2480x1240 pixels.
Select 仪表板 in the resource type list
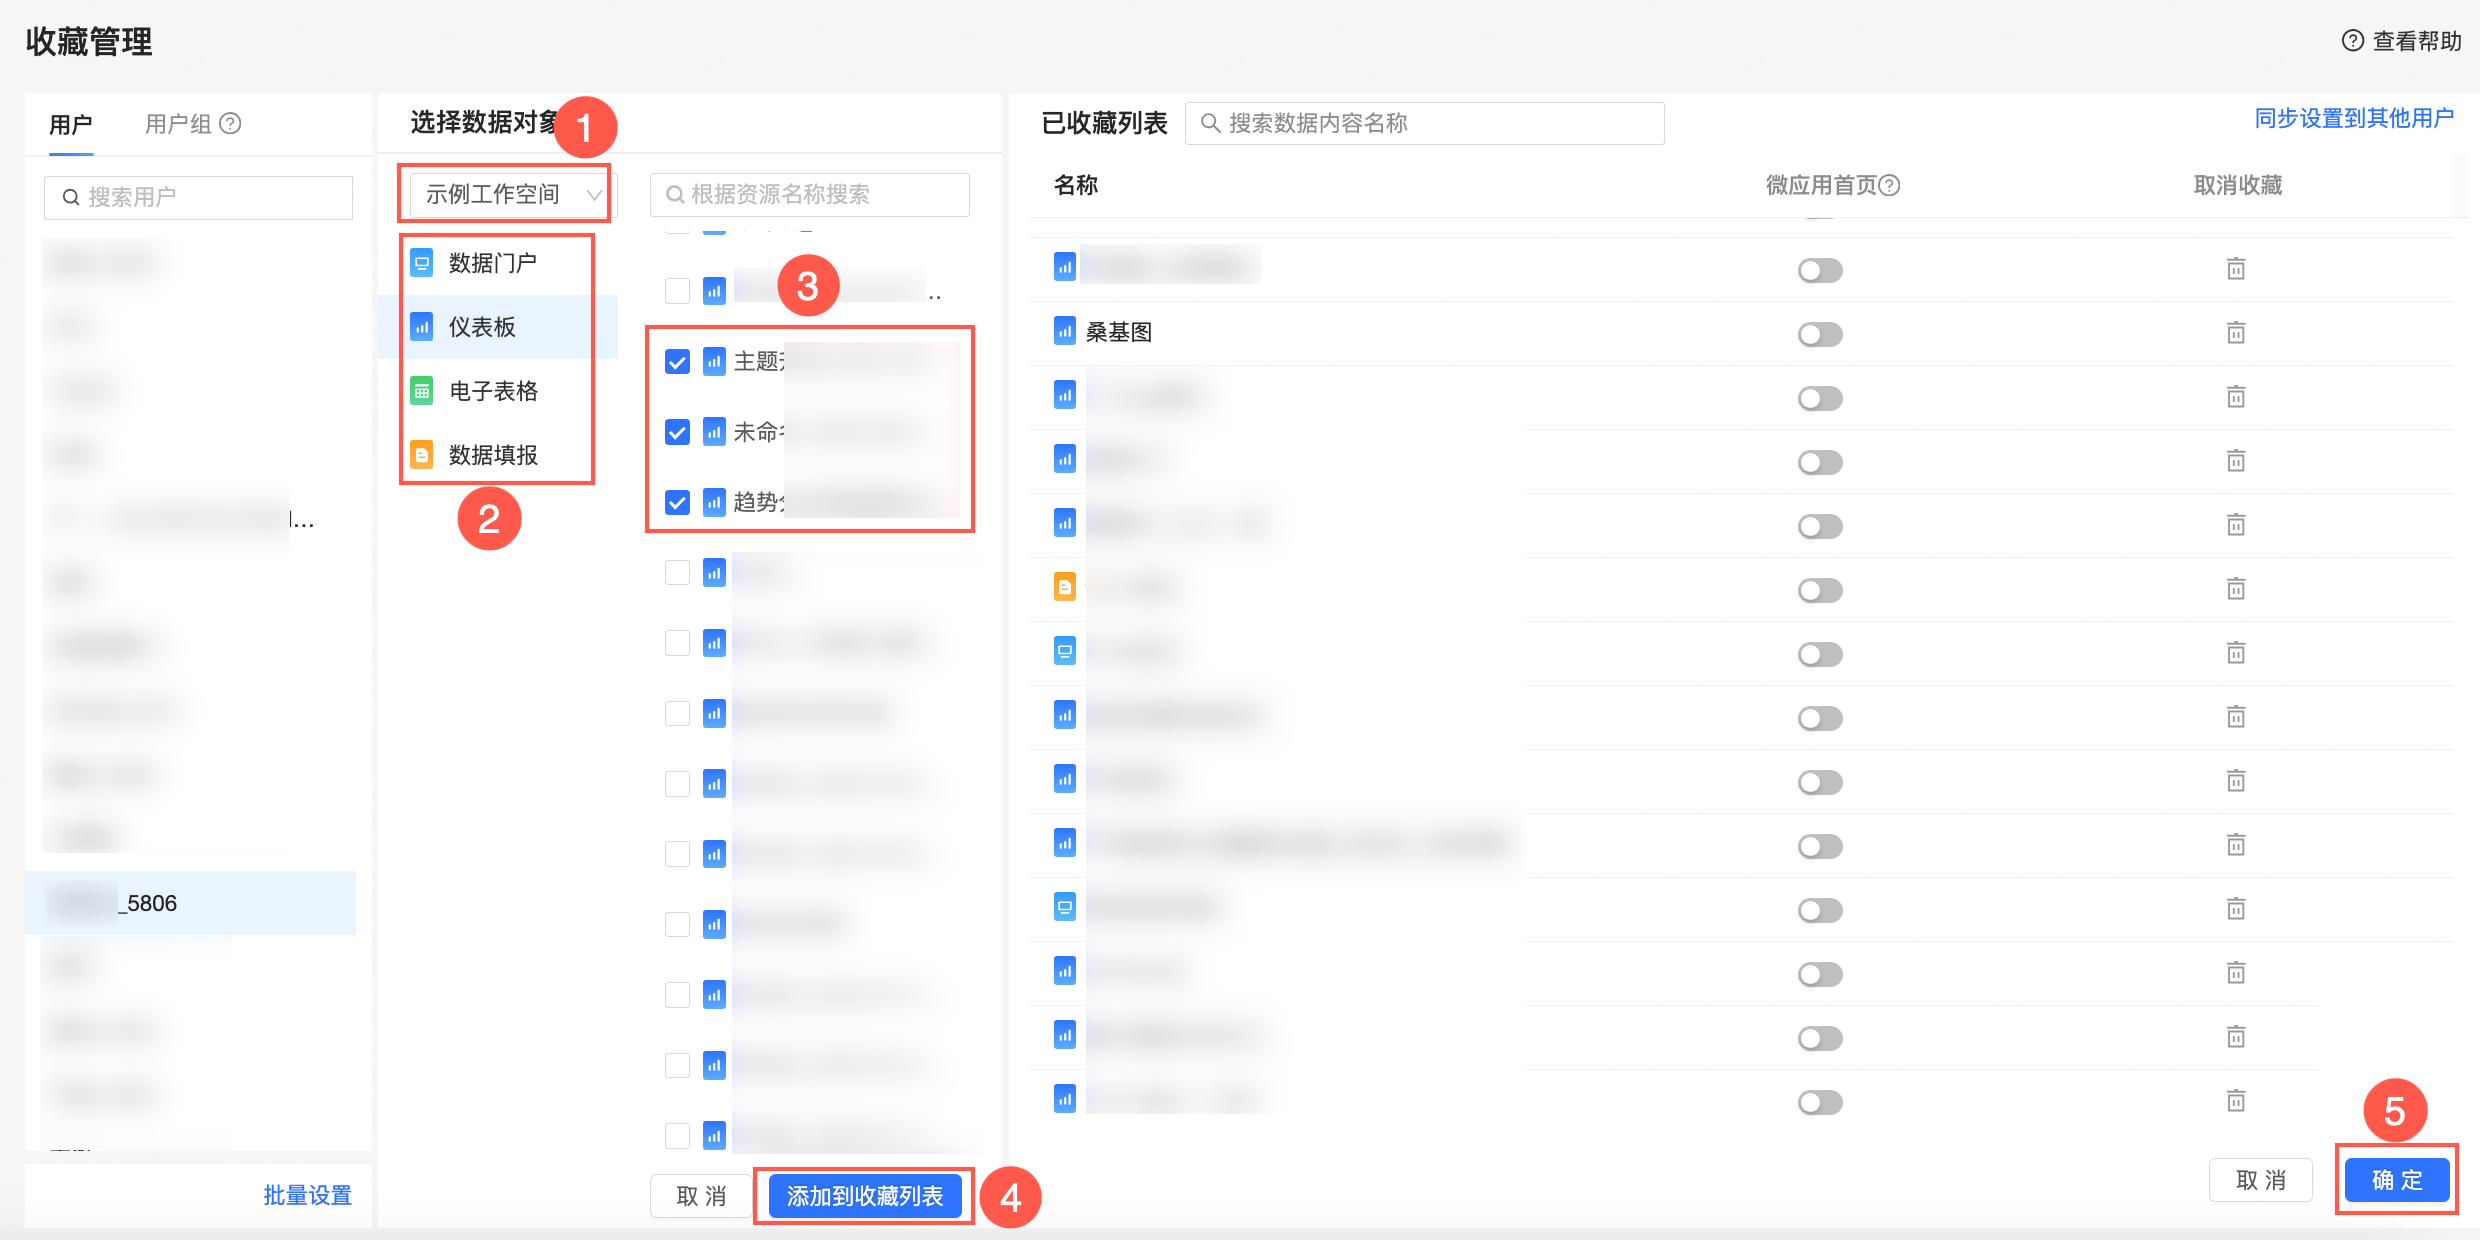point(482,327)
